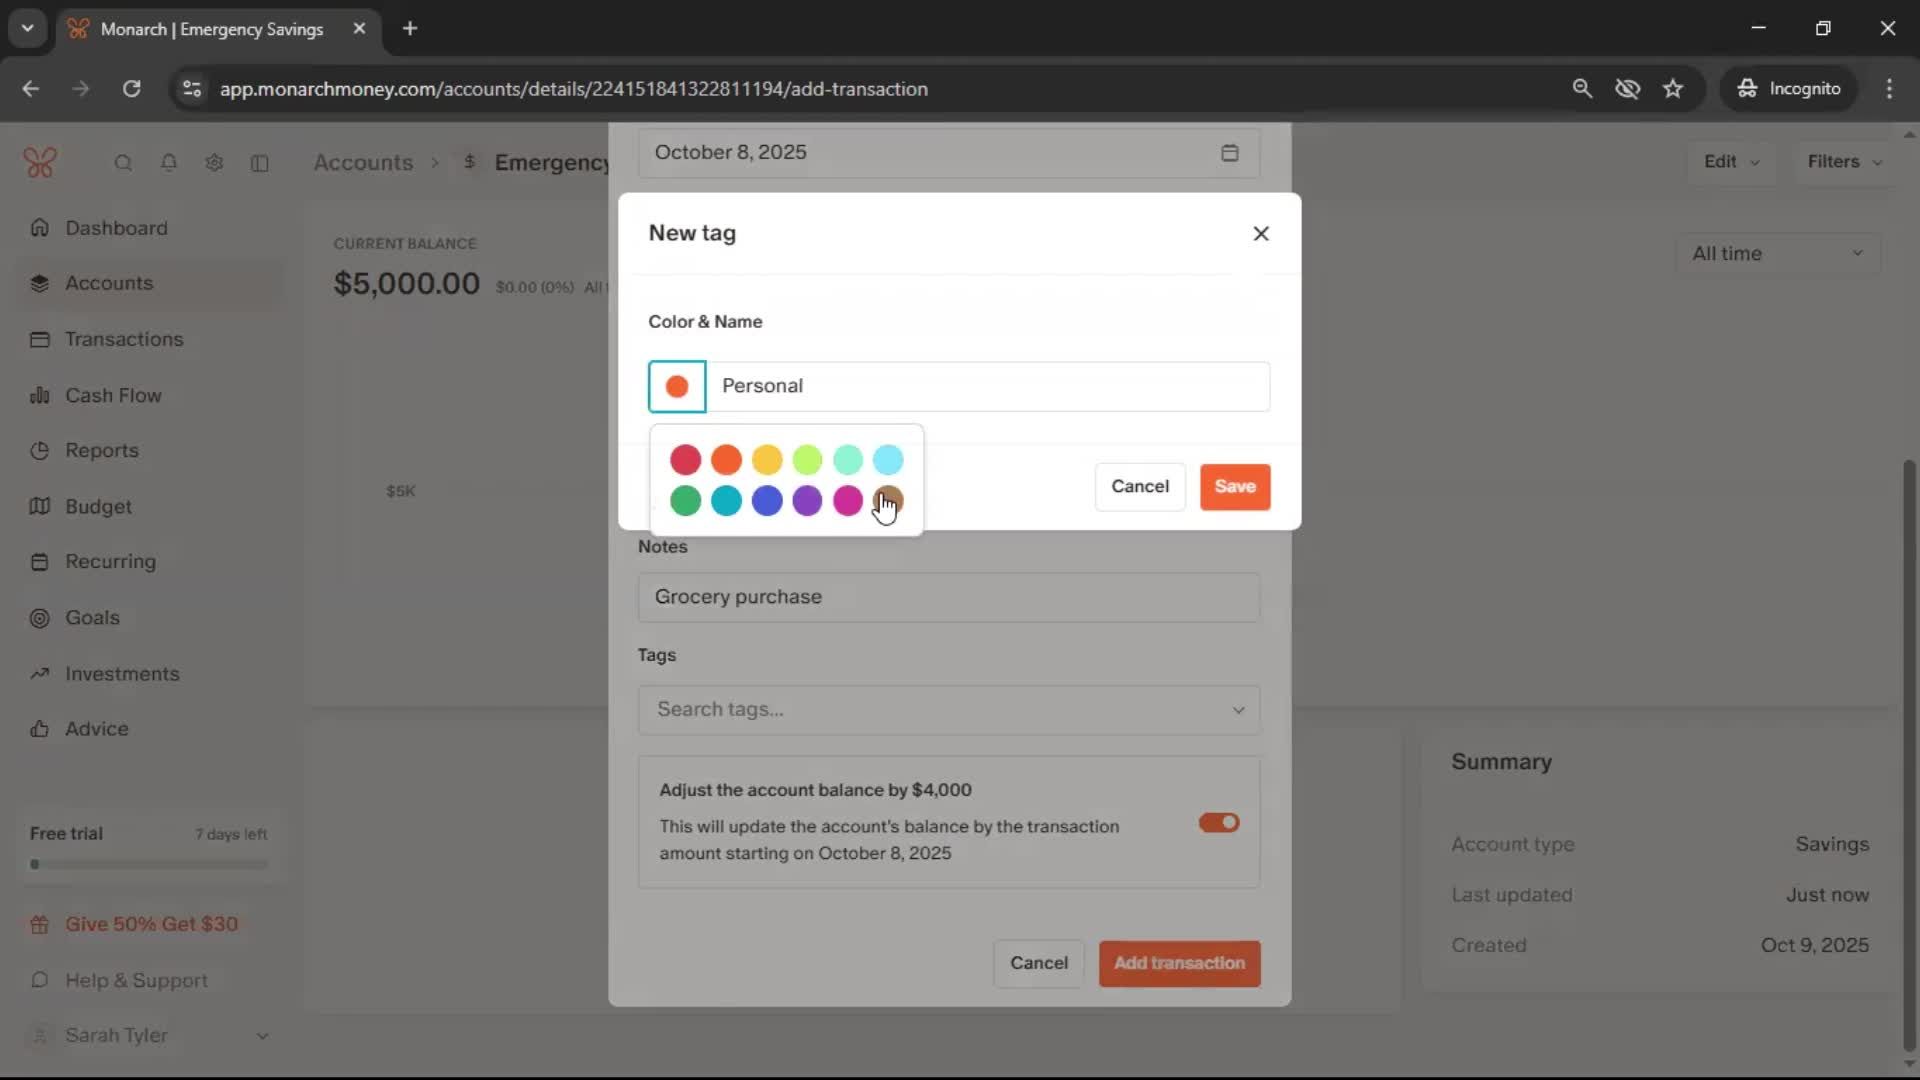
Task: Expand the Search tags dropdown
Action: pyautogui.click(x=1238, y=710)
